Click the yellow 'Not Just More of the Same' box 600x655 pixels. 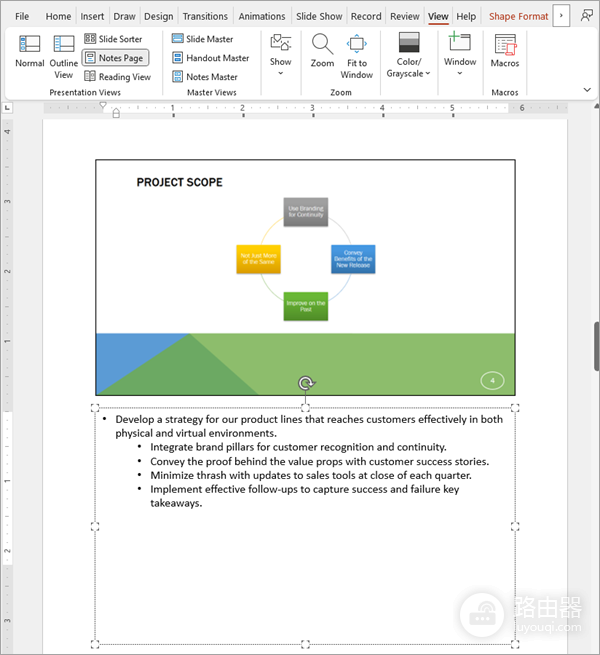tap(259, 259)
